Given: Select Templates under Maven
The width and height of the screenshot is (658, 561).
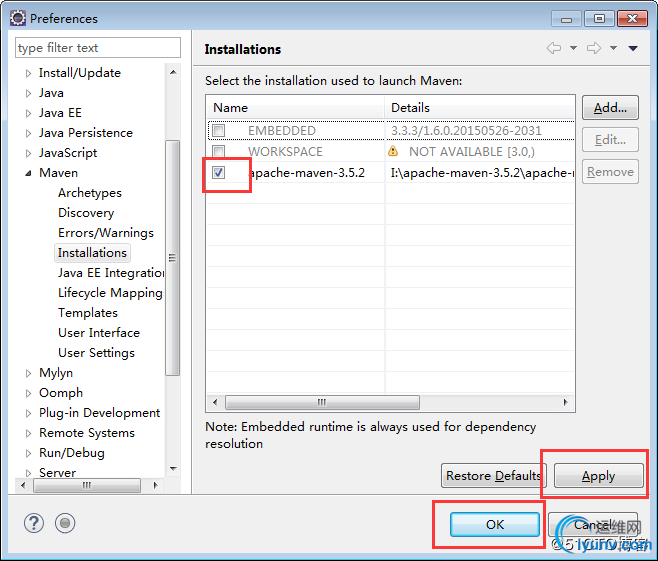Looking at the screenshot, I should [88, 313].
